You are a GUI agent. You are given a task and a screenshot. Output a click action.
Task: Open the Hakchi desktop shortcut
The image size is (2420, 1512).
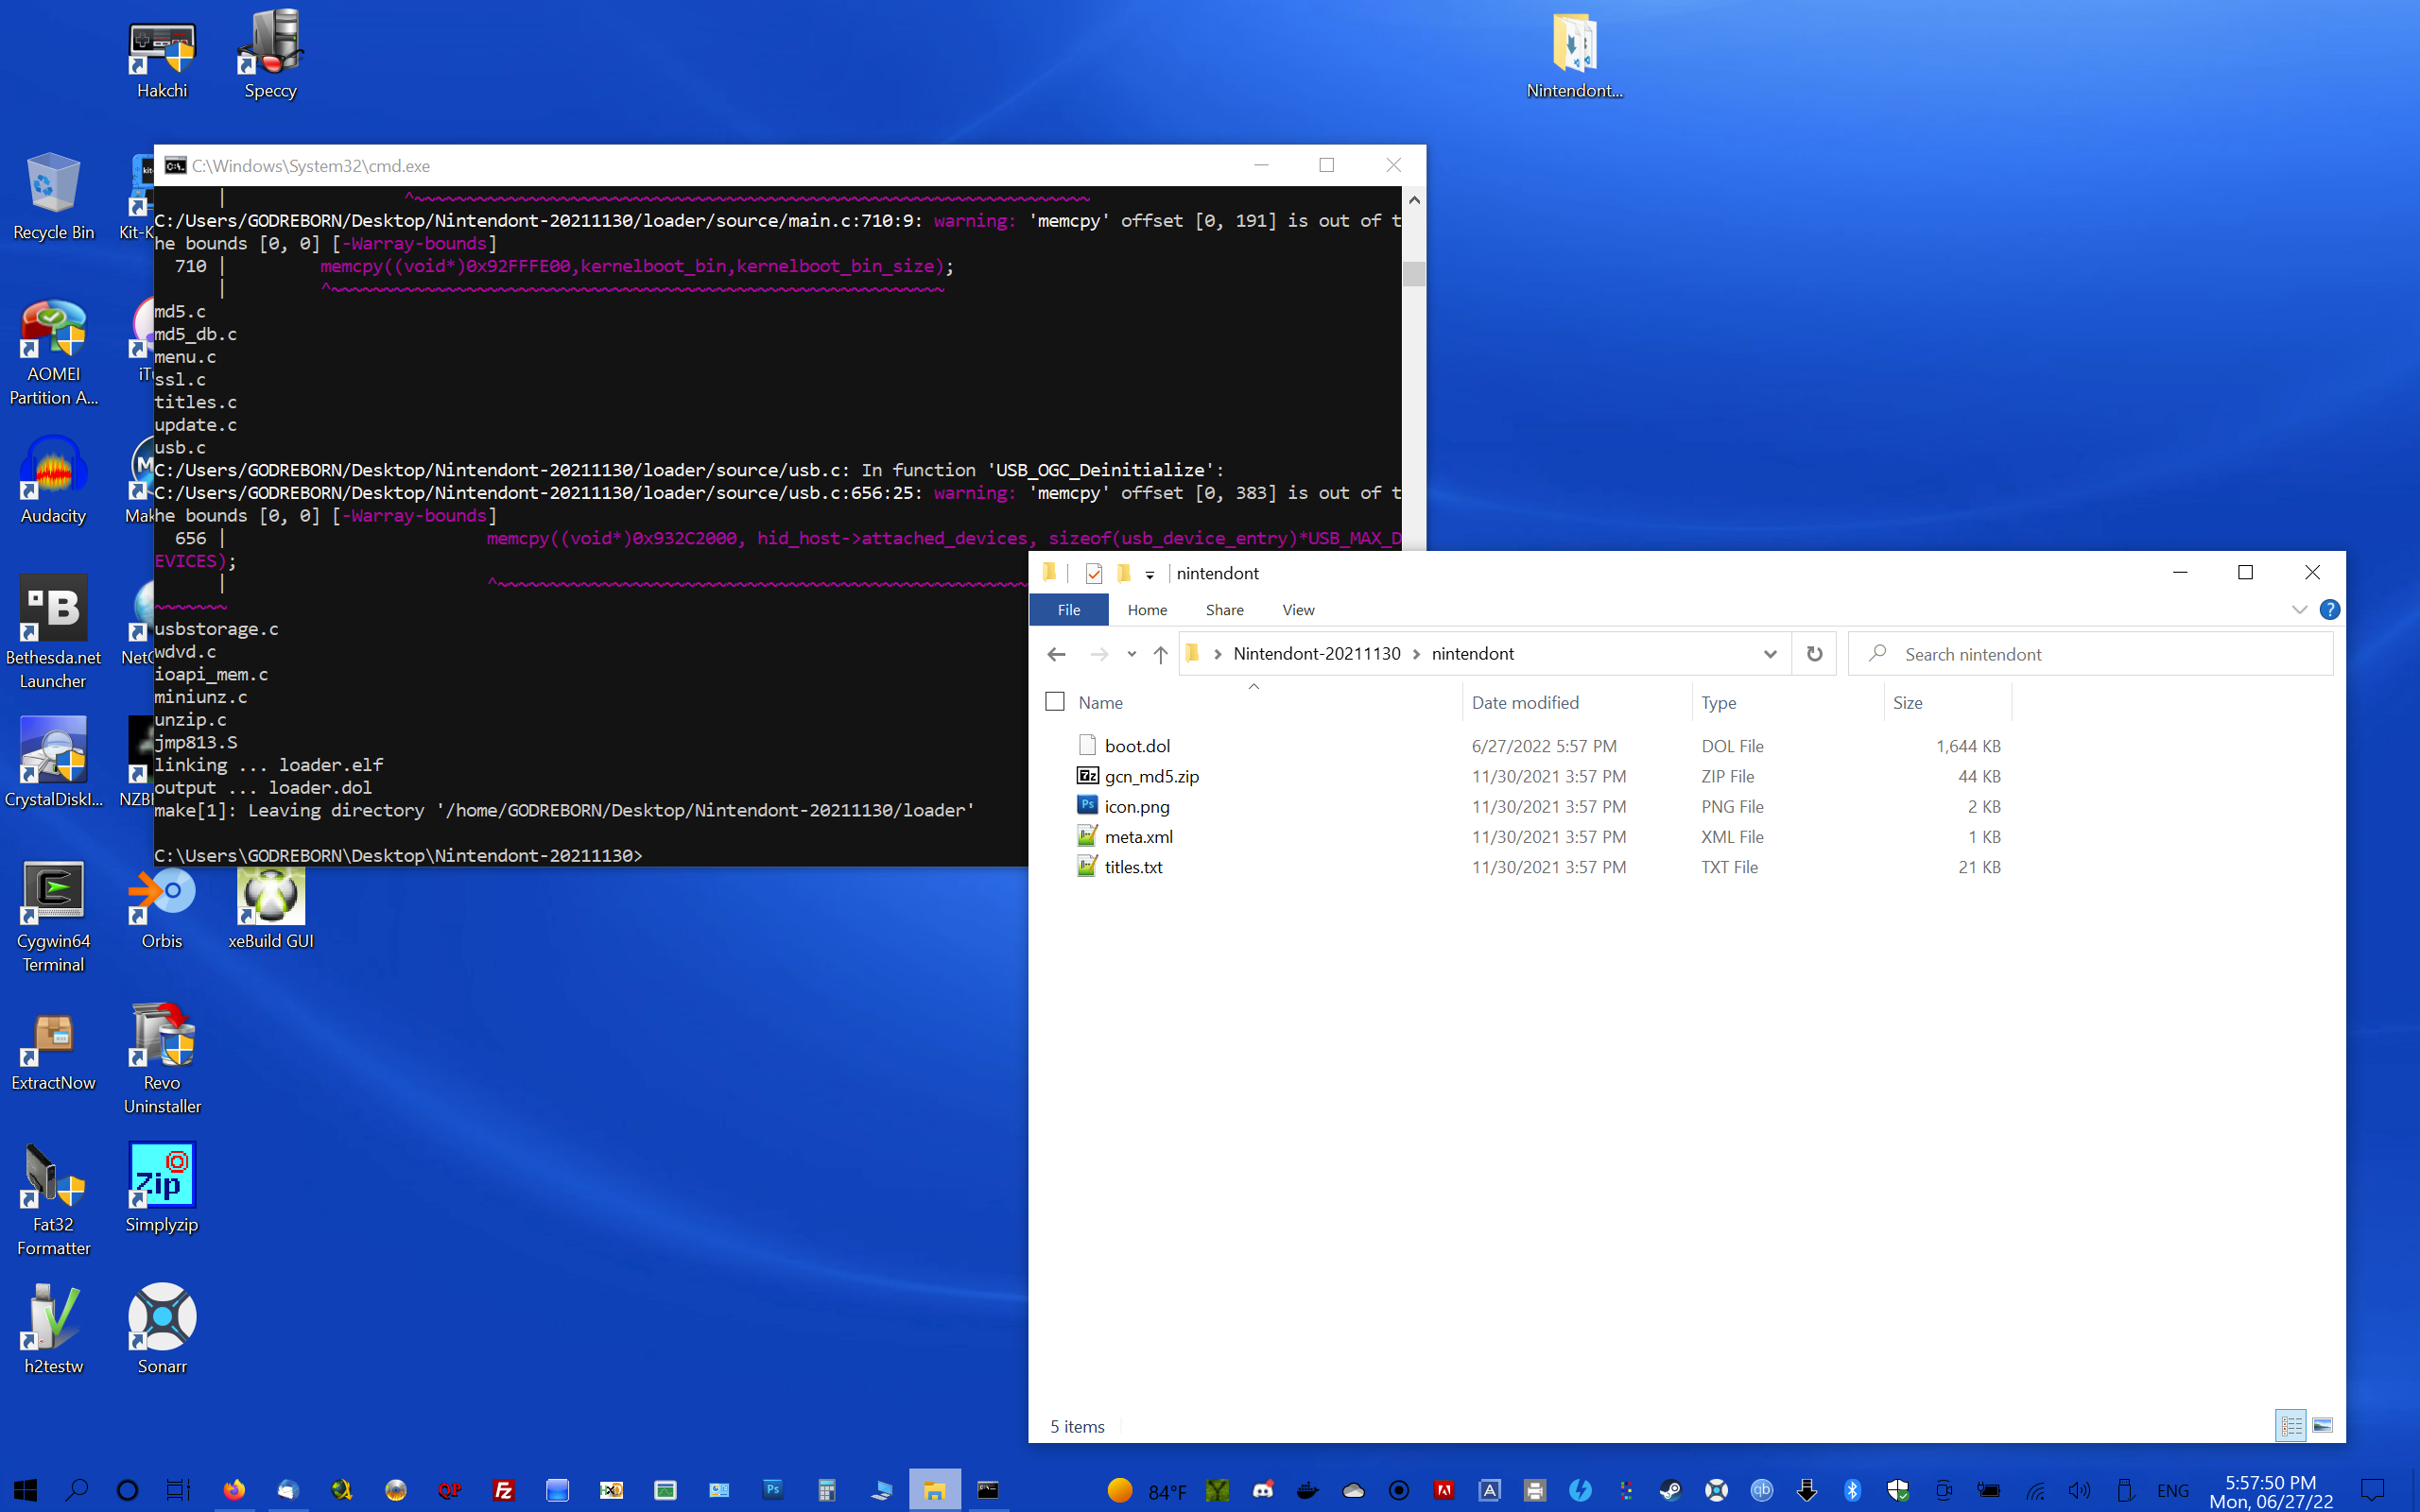pos(162,57)
